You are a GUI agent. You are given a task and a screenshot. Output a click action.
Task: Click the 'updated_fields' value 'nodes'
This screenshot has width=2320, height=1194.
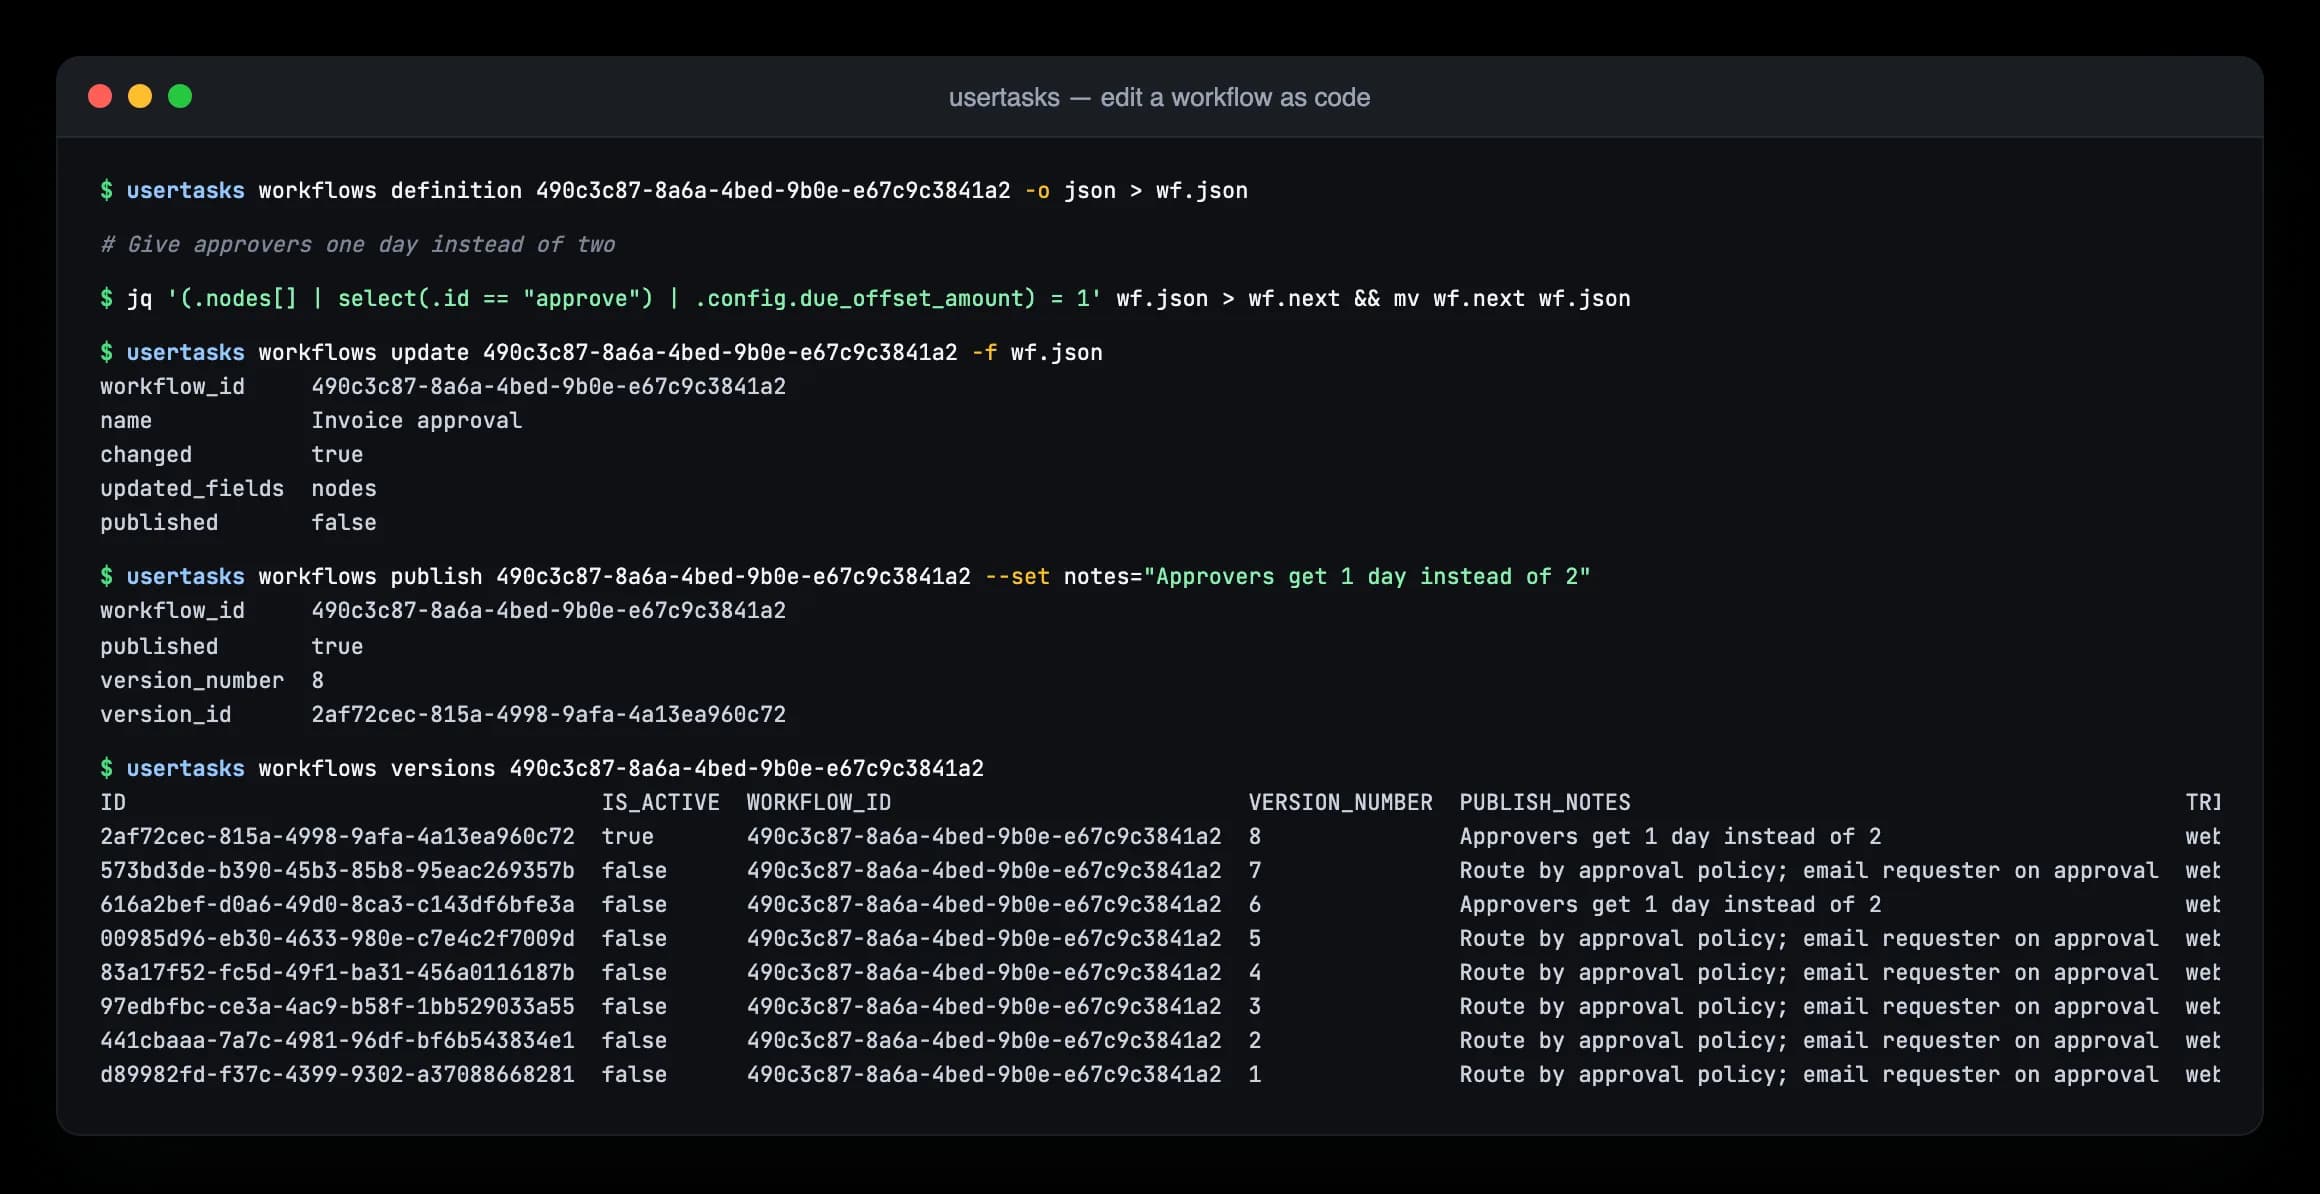(344, 488)
